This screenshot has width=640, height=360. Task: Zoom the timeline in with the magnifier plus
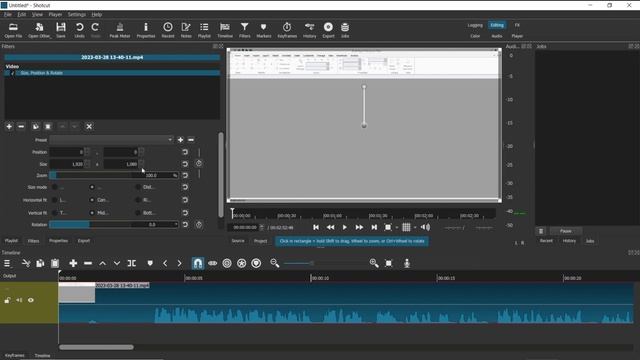click(374, 263)
